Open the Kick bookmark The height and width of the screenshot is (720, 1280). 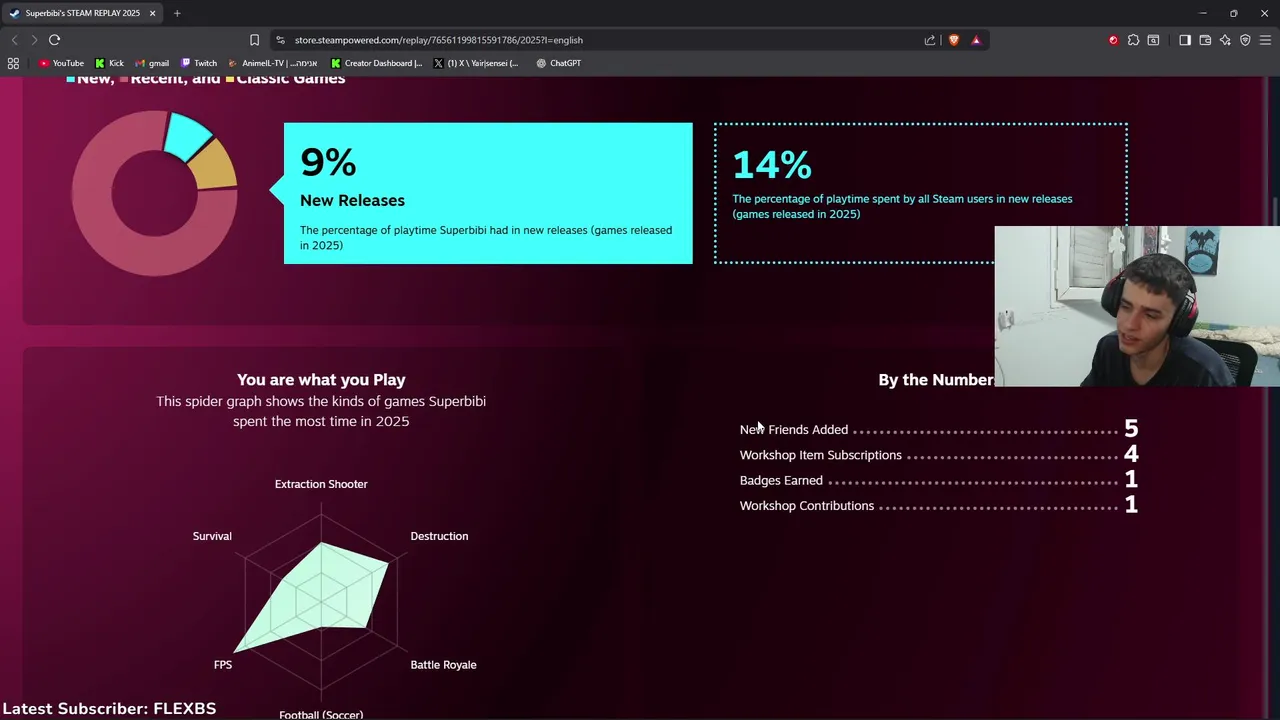click(x=109, y=63)
